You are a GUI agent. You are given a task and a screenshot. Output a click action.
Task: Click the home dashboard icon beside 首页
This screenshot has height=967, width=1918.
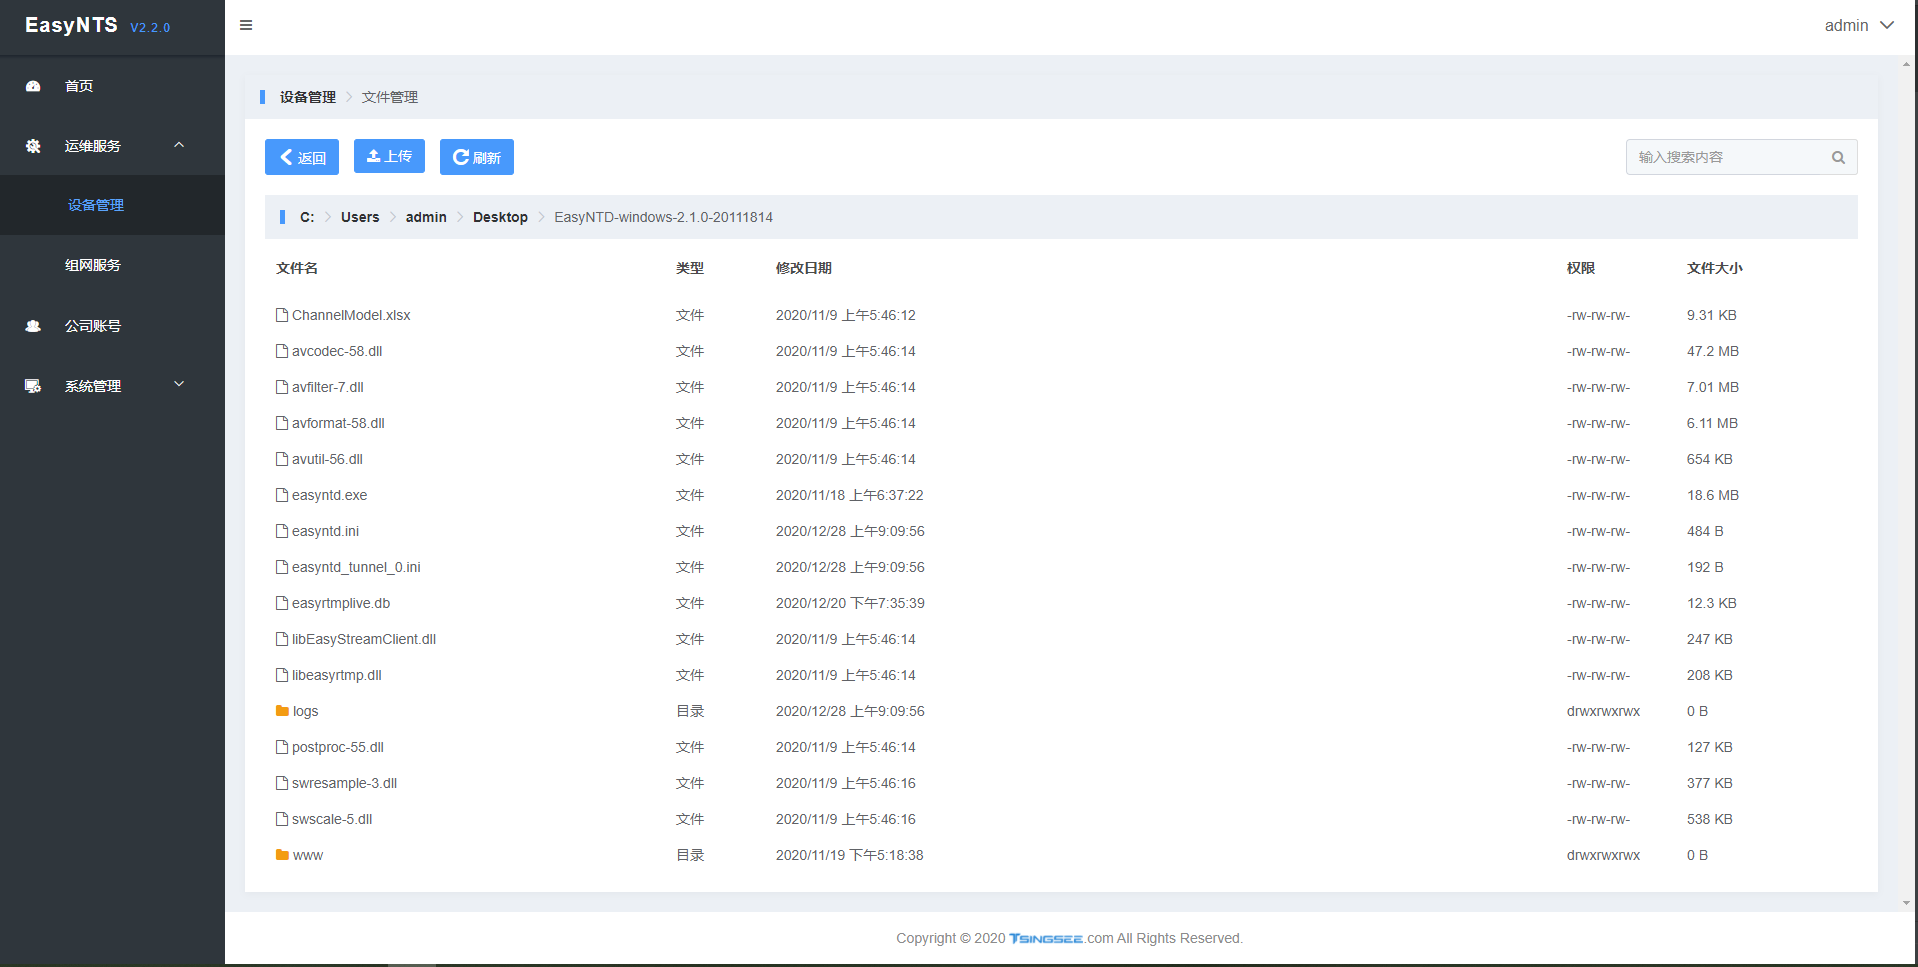[33, 86]
